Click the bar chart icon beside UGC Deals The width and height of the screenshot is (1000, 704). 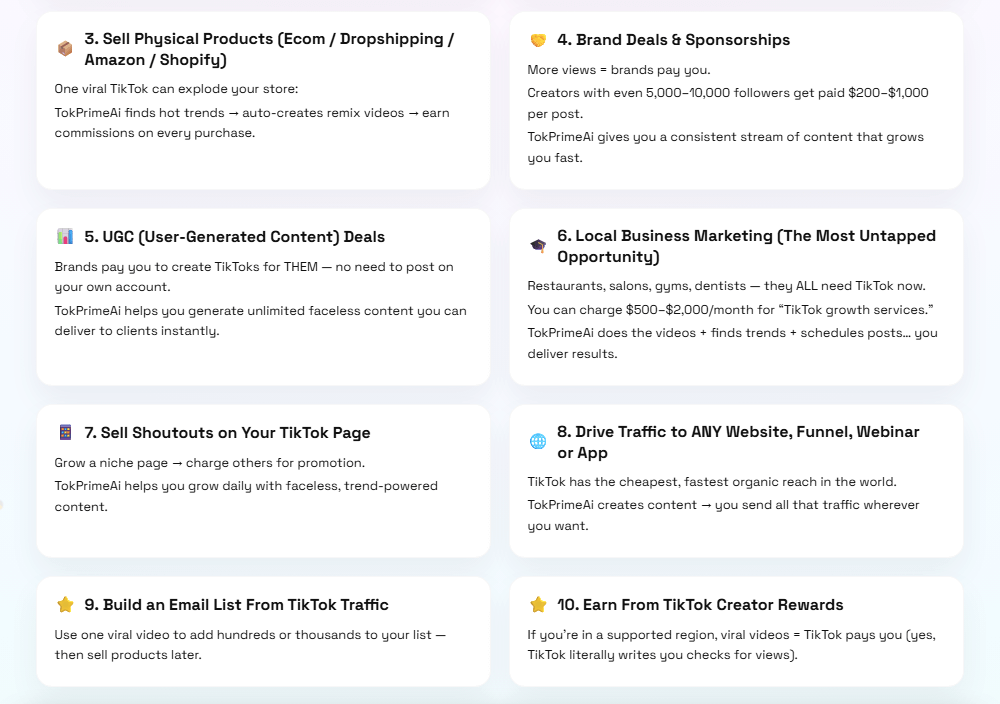tap(65, 237)
